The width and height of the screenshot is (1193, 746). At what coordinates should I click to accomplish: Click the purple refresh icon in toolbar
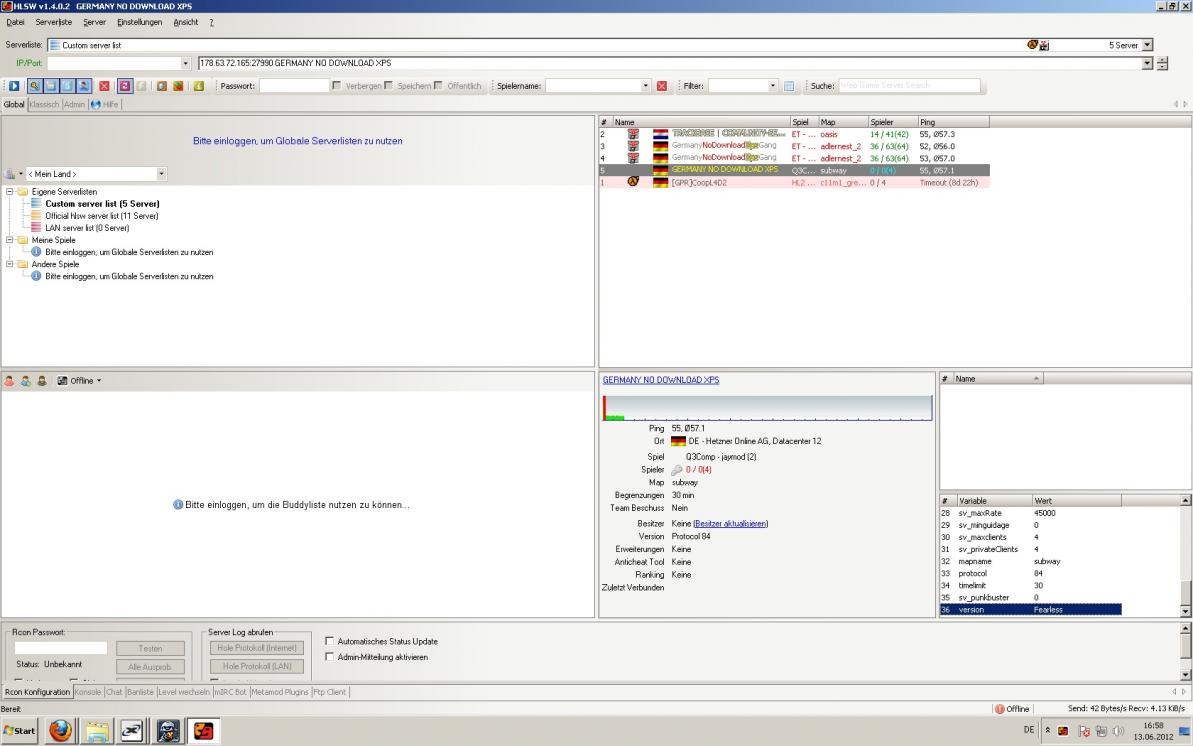pos(125,86)
